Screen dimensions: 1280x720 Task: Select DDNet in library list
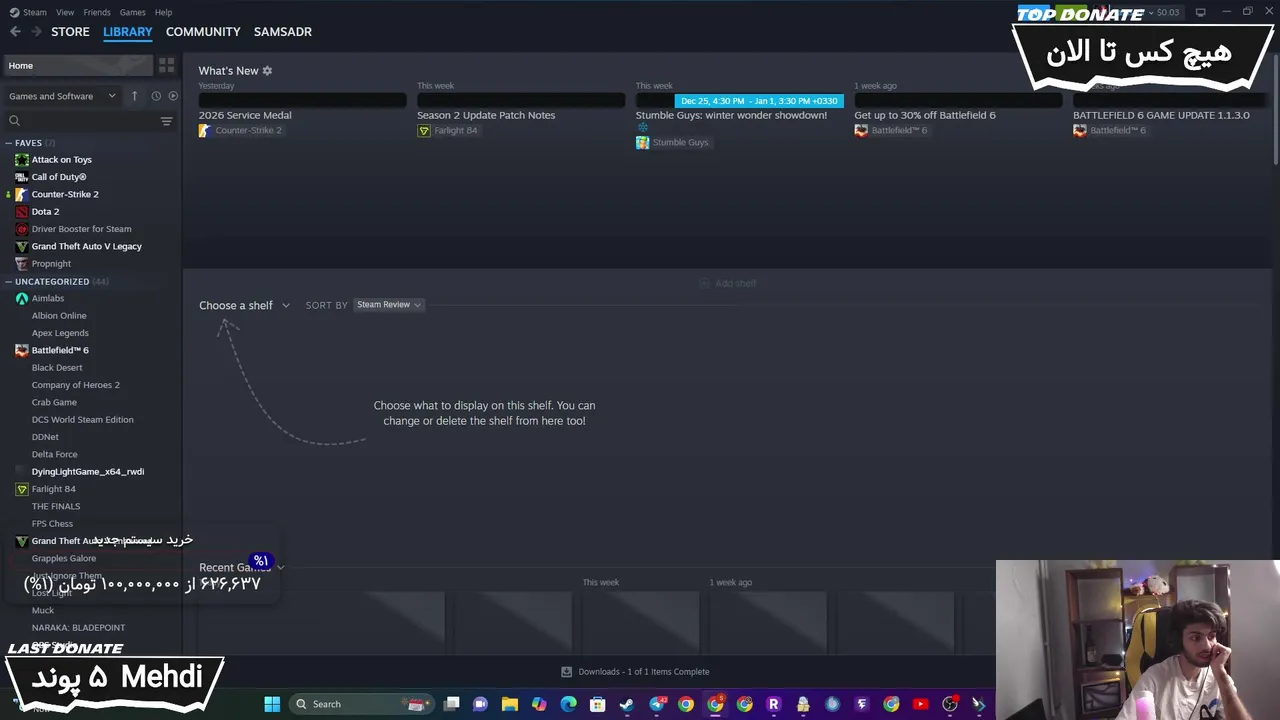(45, 437)
